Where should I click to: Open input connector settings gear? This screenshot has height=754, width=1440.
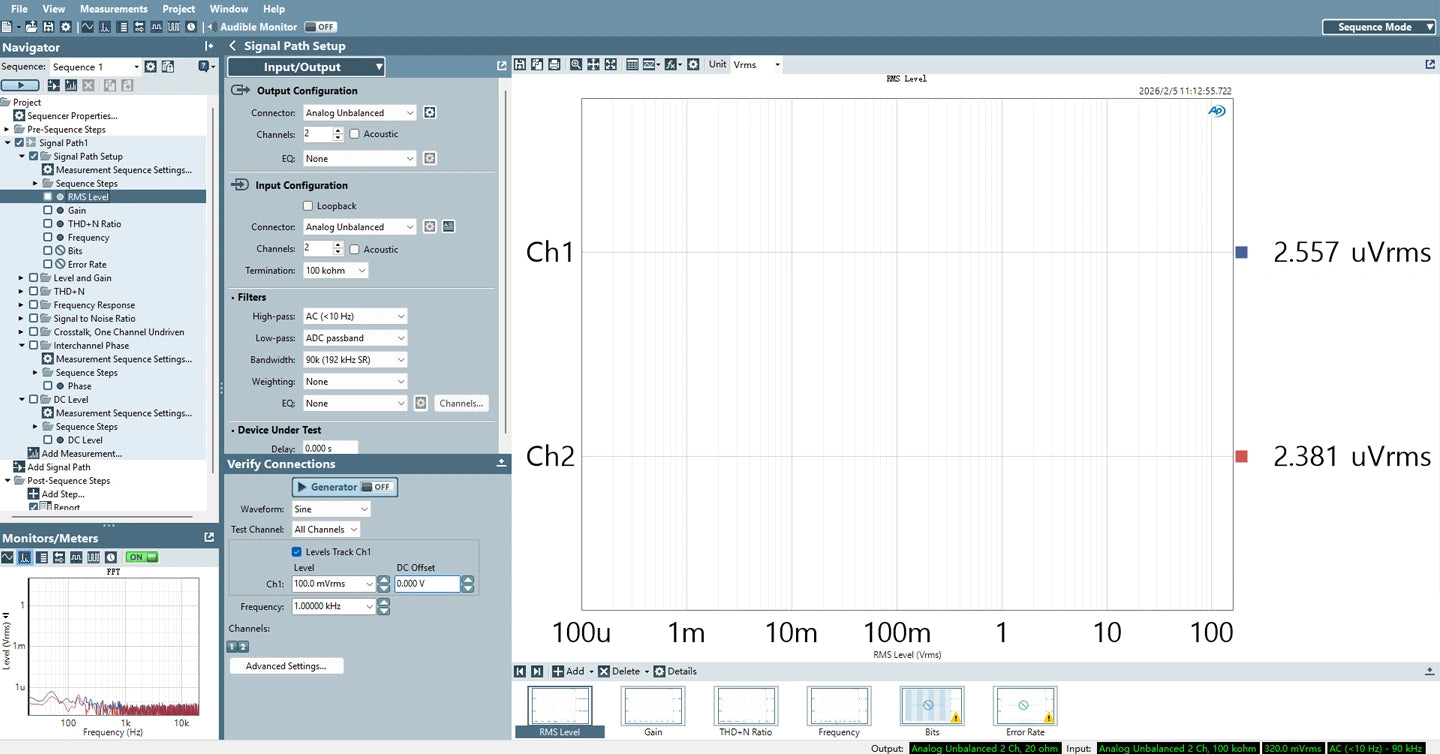coord(430,227)
